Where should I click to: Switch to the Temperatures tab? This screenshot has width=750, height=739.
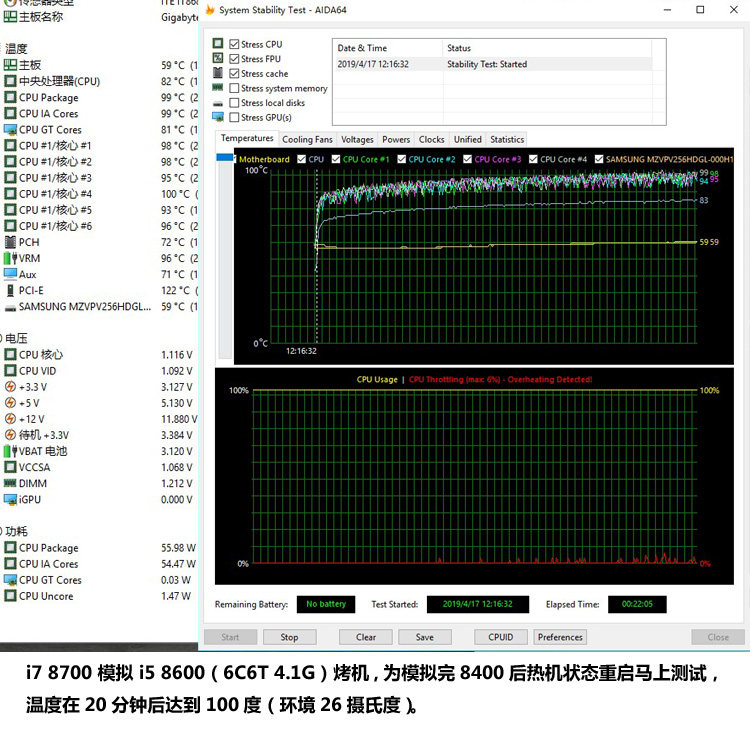coord(247,138)
